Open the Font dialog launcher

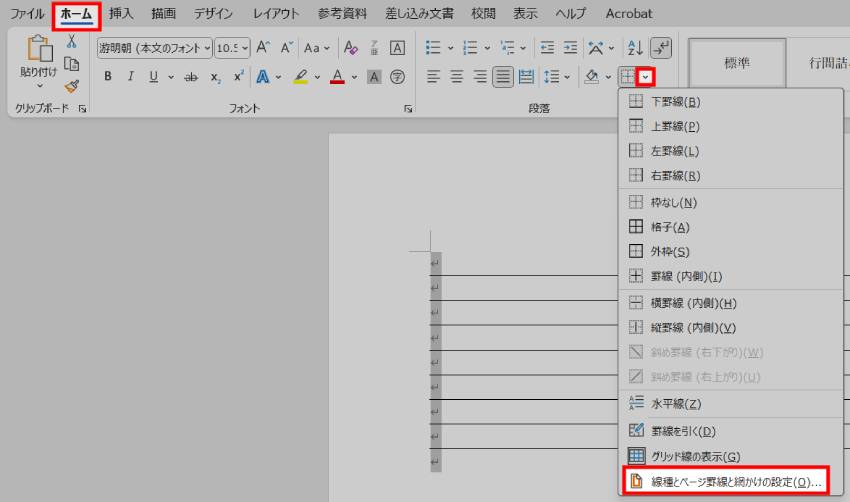pos(407,108)
